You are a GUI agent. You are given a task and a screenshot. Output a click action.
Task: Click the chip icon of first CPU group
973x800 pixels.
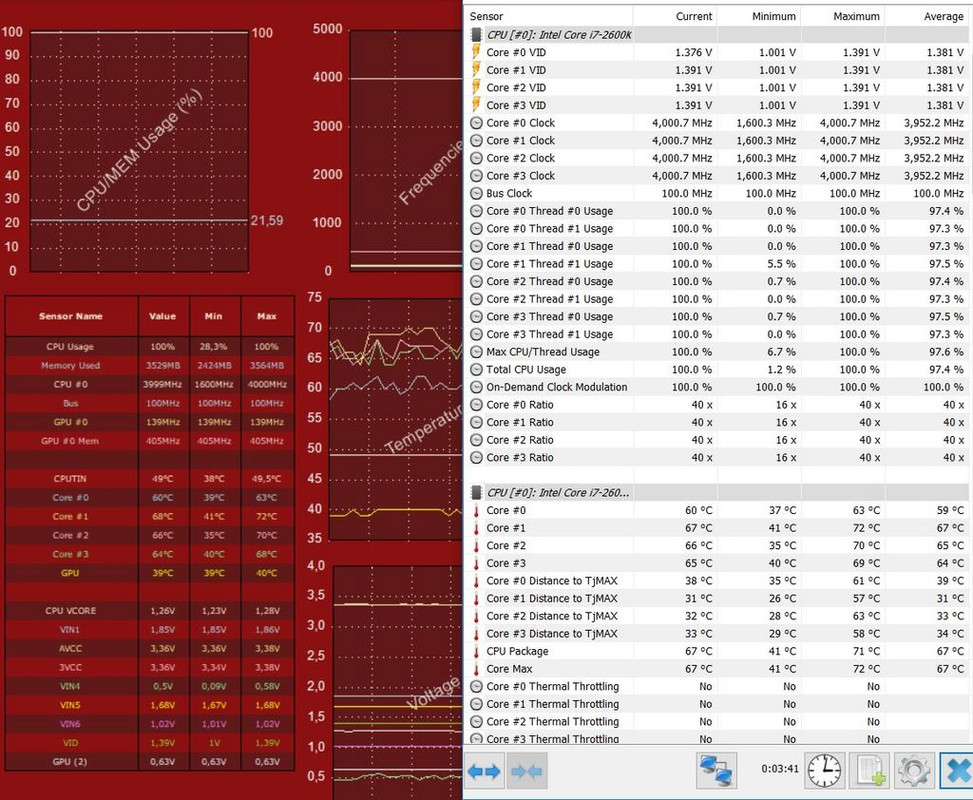point(477,35)
